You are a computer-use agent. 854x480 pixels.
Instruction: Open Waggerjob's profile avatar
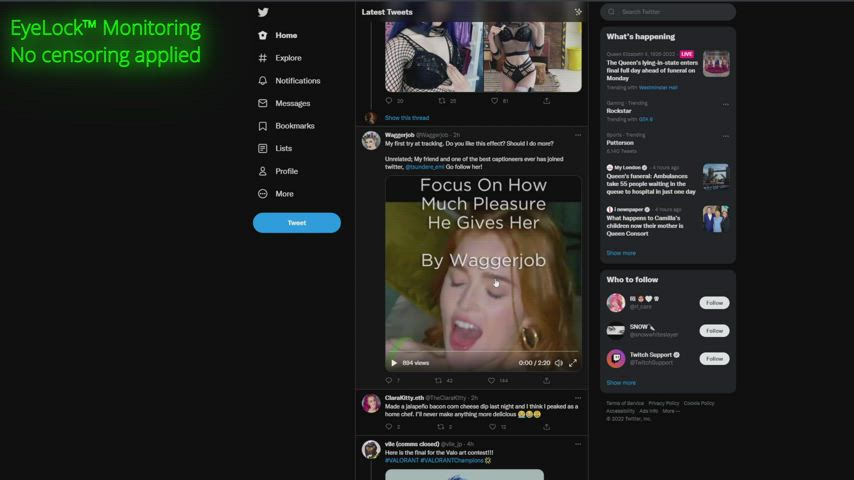click(371, 140)
